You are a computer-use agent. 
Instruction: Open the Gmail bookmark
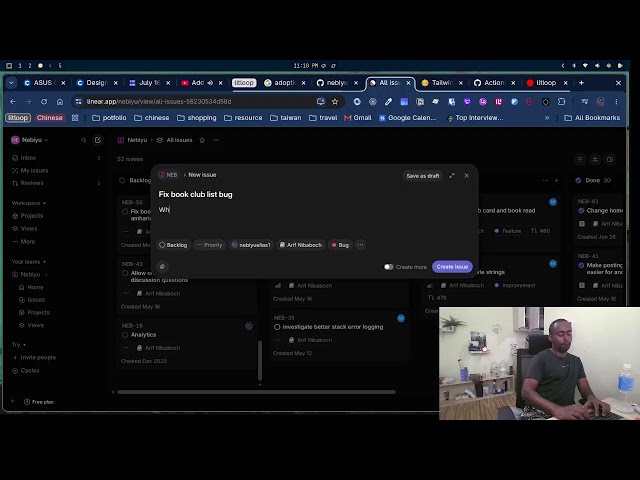[x=358, y=118]
